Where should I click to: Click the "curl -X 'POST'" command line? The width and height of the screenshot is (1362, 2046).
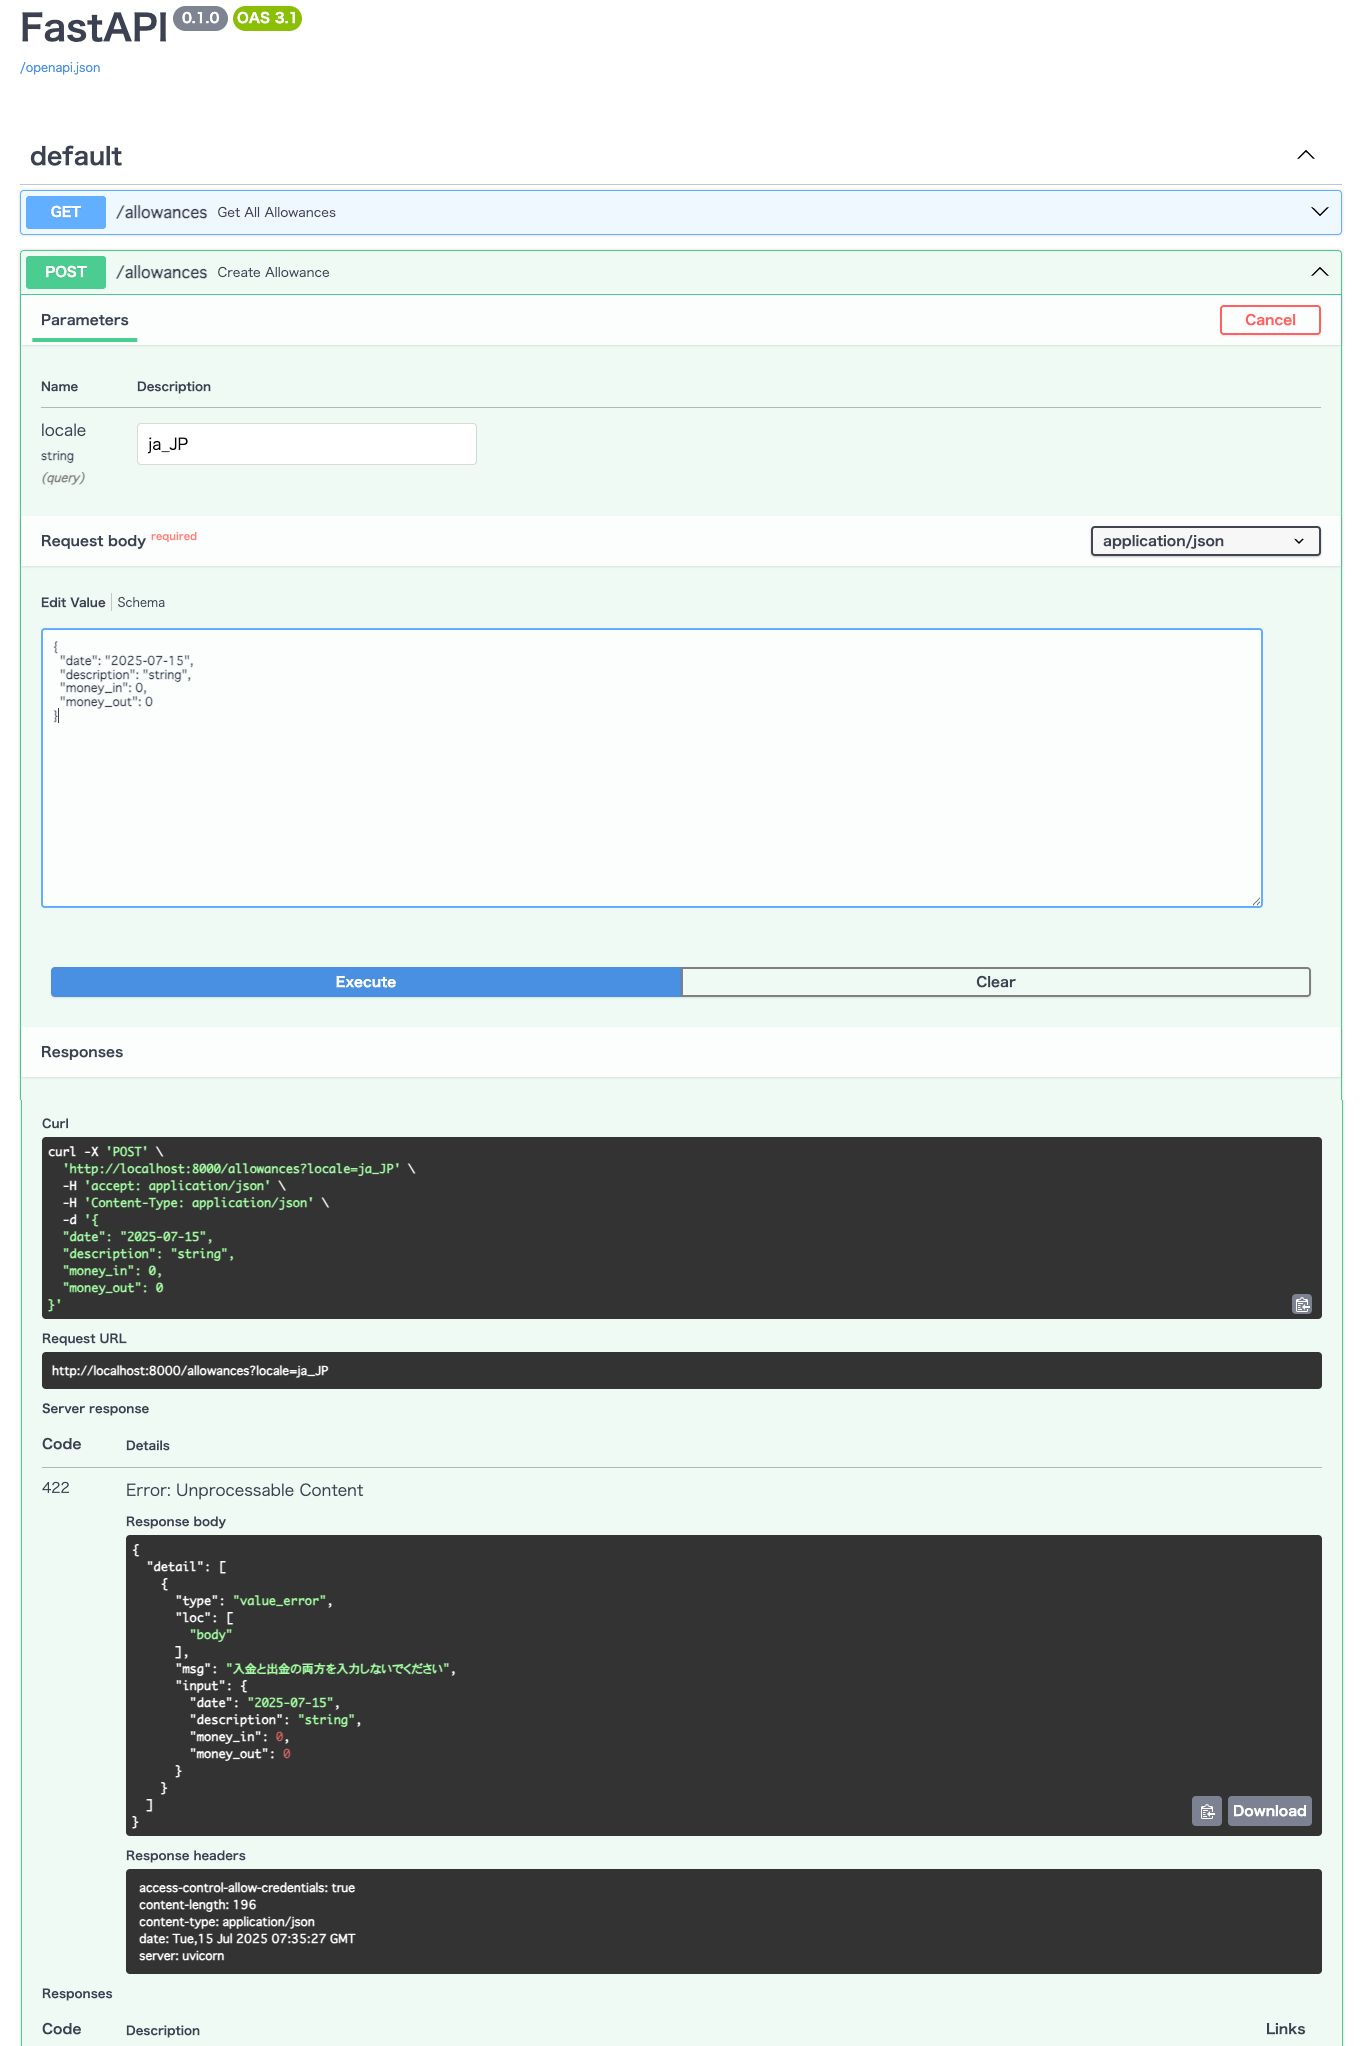[106, 1152]
